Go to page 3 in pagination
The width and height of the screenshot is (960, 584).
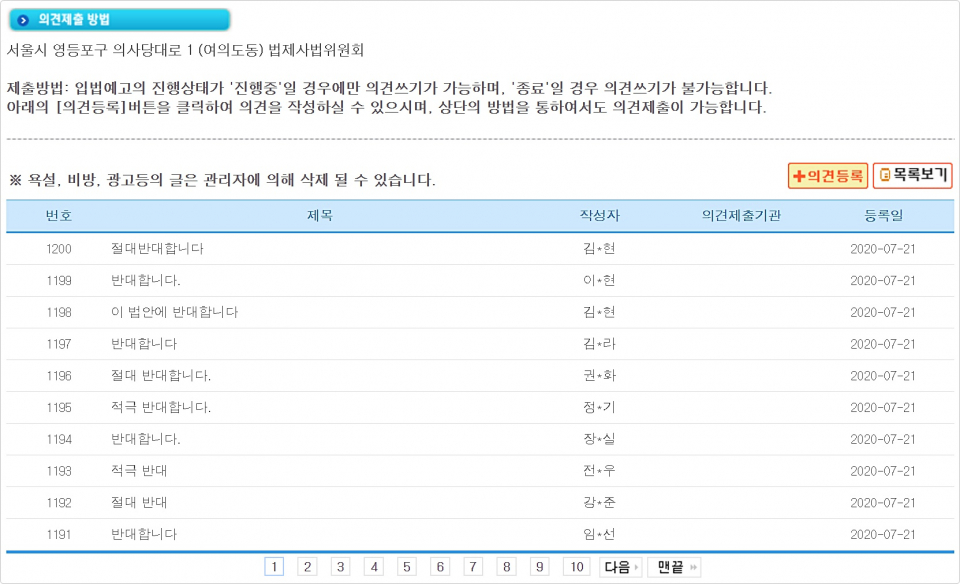point(341,567)
